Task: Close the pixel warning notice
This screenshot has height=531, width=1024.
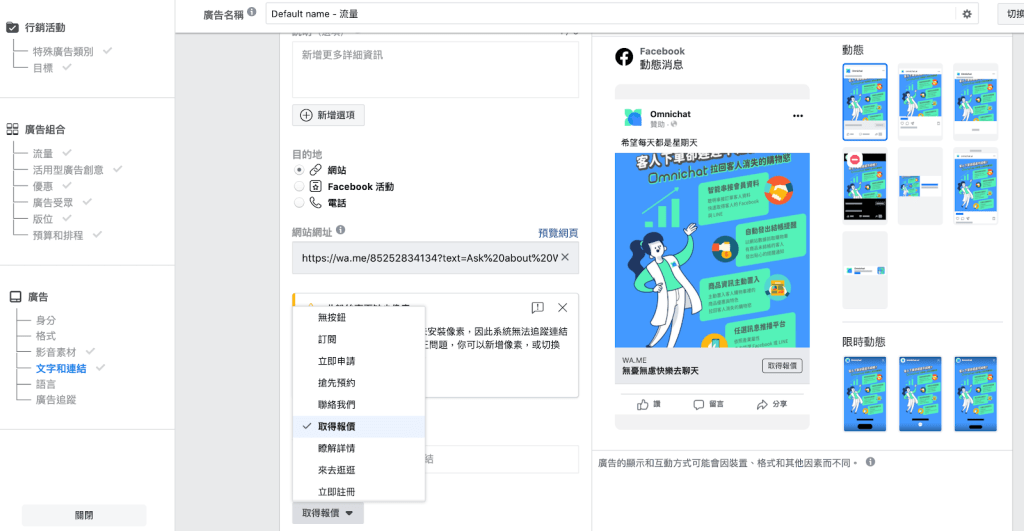Action: pos(562,307)
